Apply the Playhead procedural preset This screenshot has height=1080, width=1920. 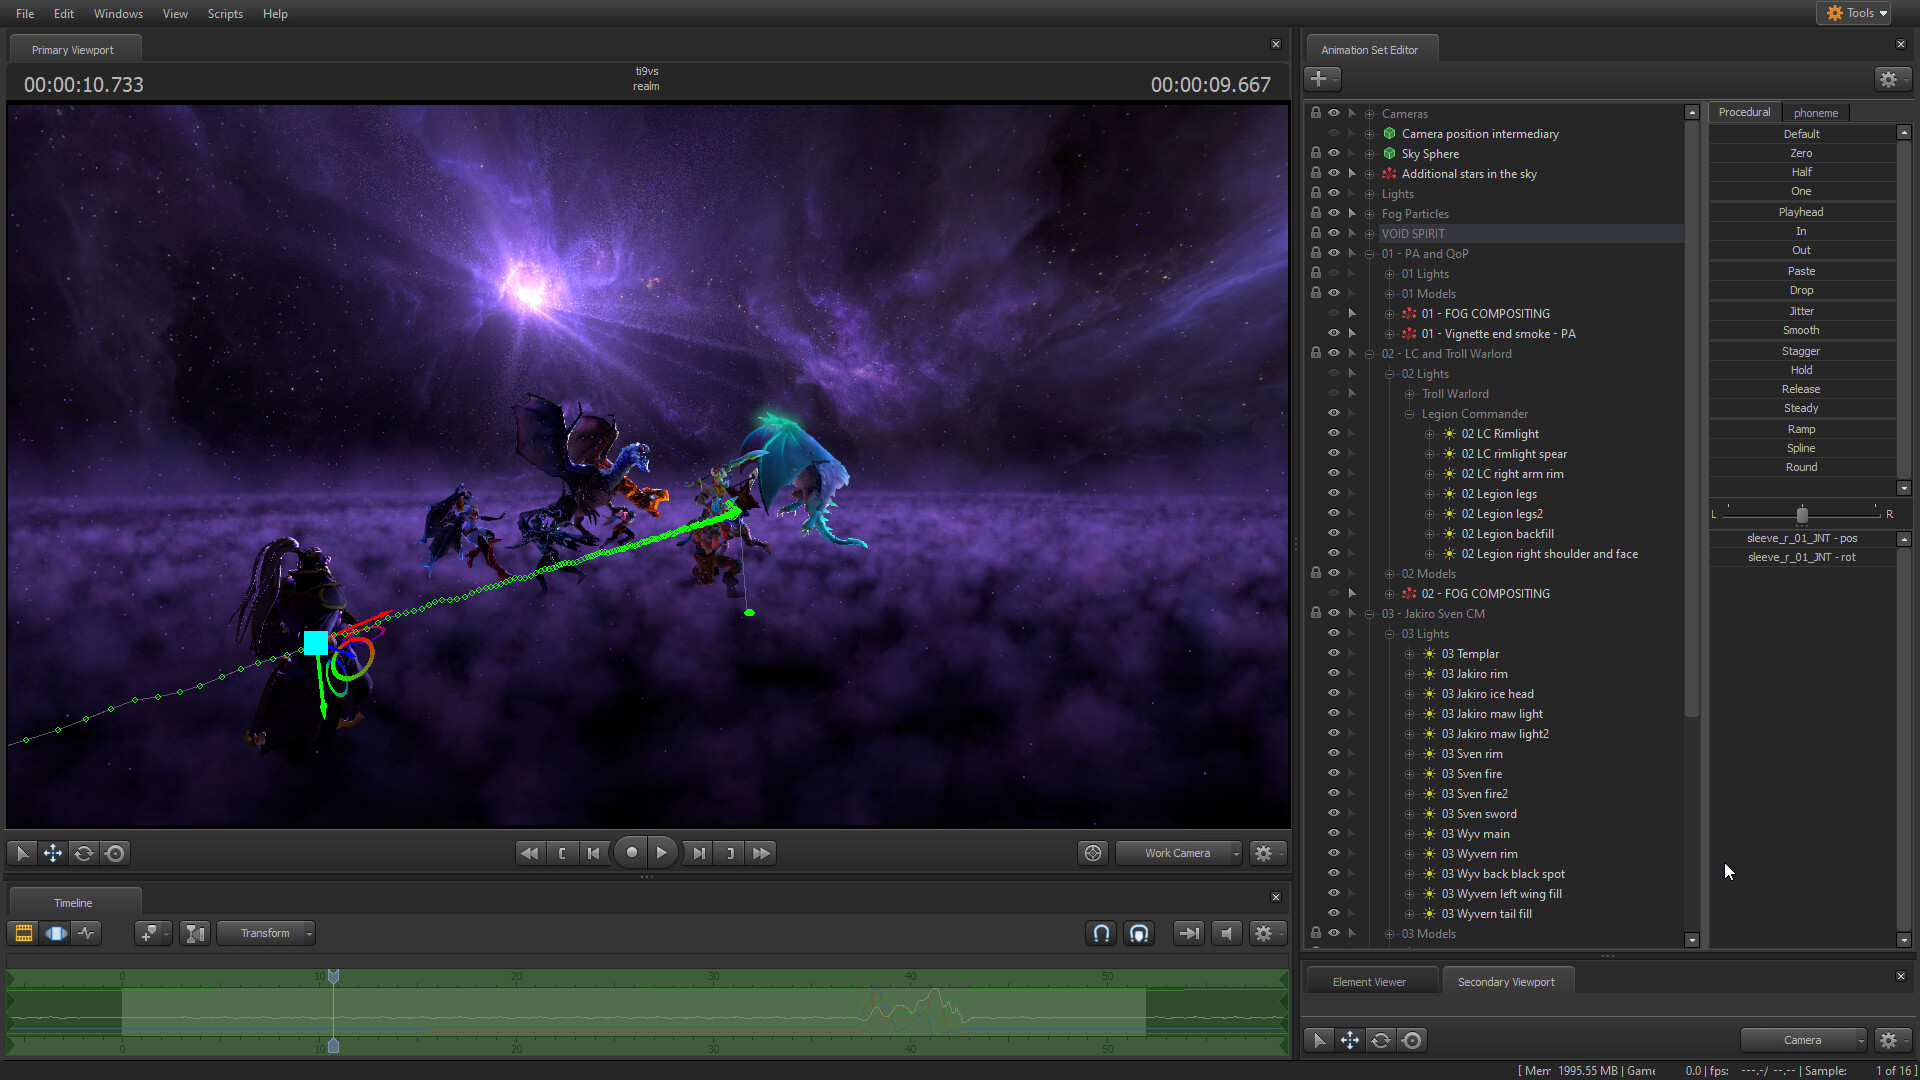[1801, 212]
